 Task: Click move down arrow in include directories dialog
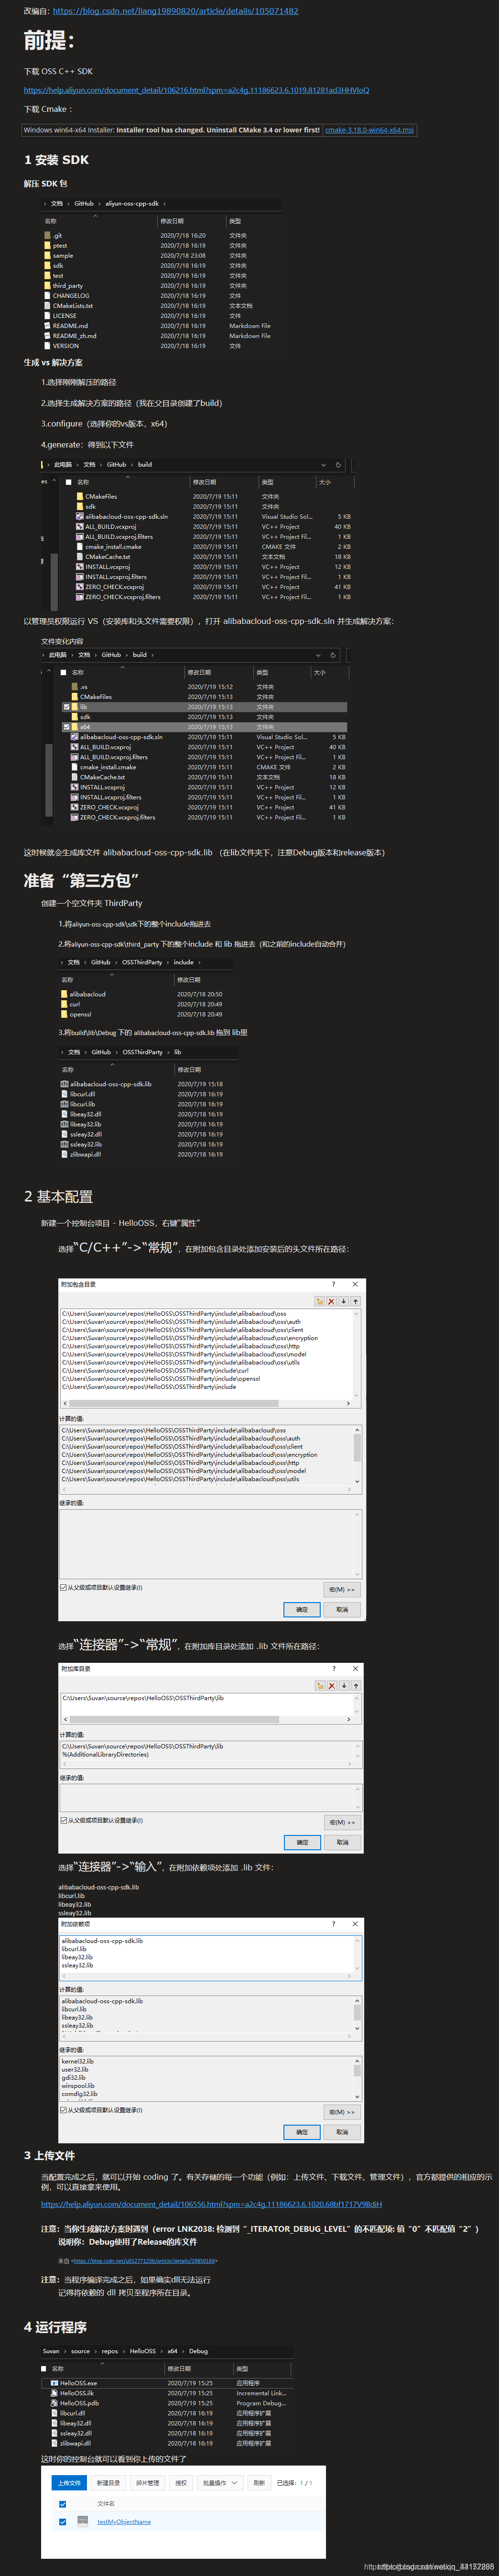click(x=343, y=1302)
